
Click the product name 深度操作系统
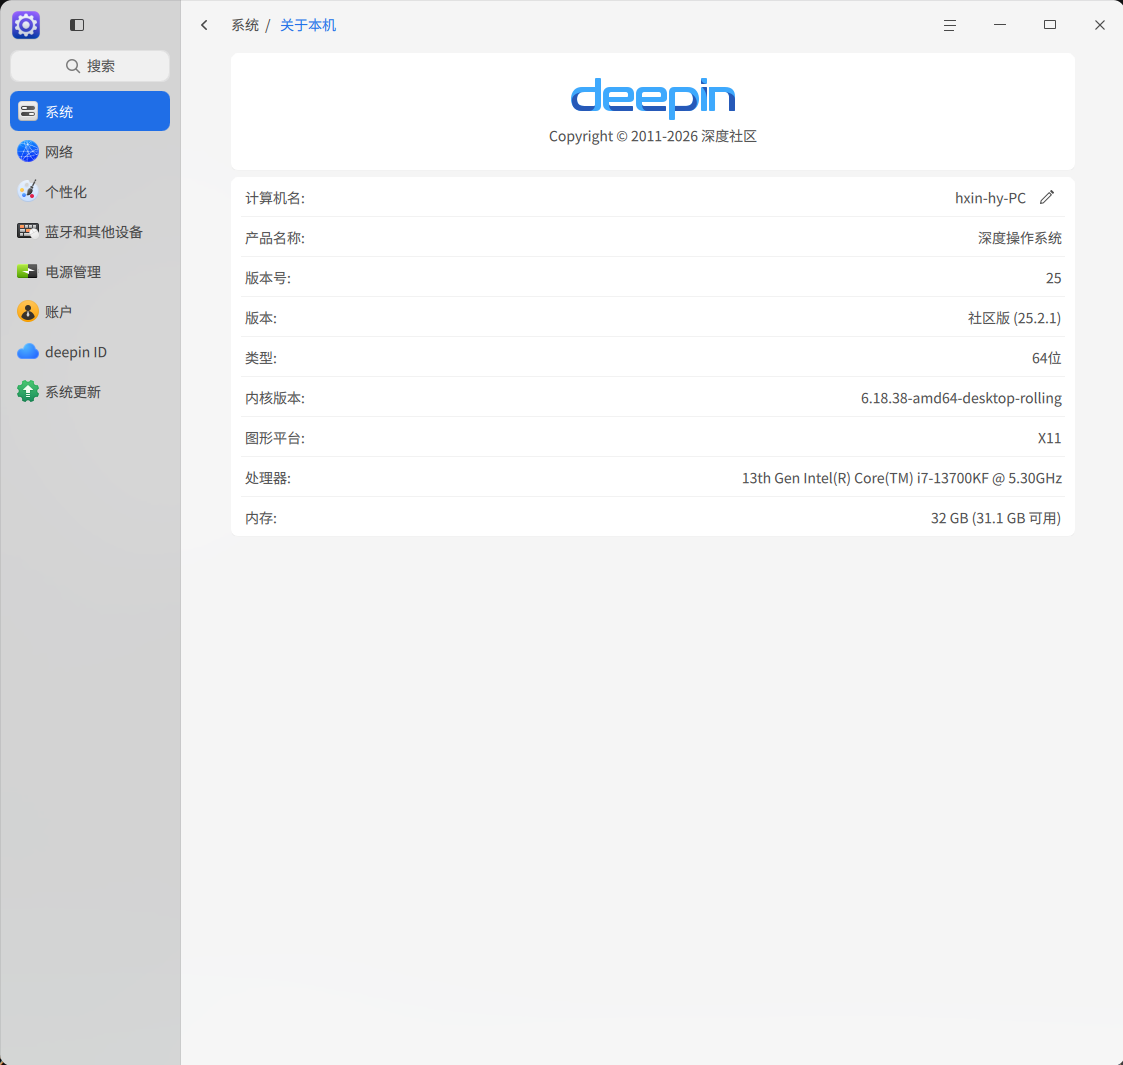(x=1020, y=238)
